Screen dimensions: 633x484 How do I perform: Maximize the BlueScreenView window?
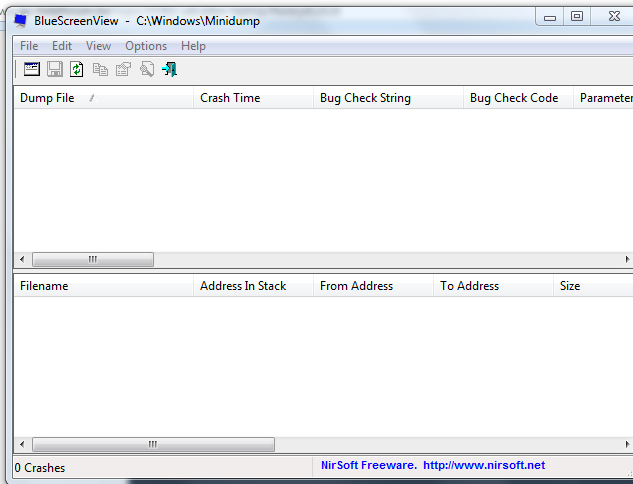(577, 17)
